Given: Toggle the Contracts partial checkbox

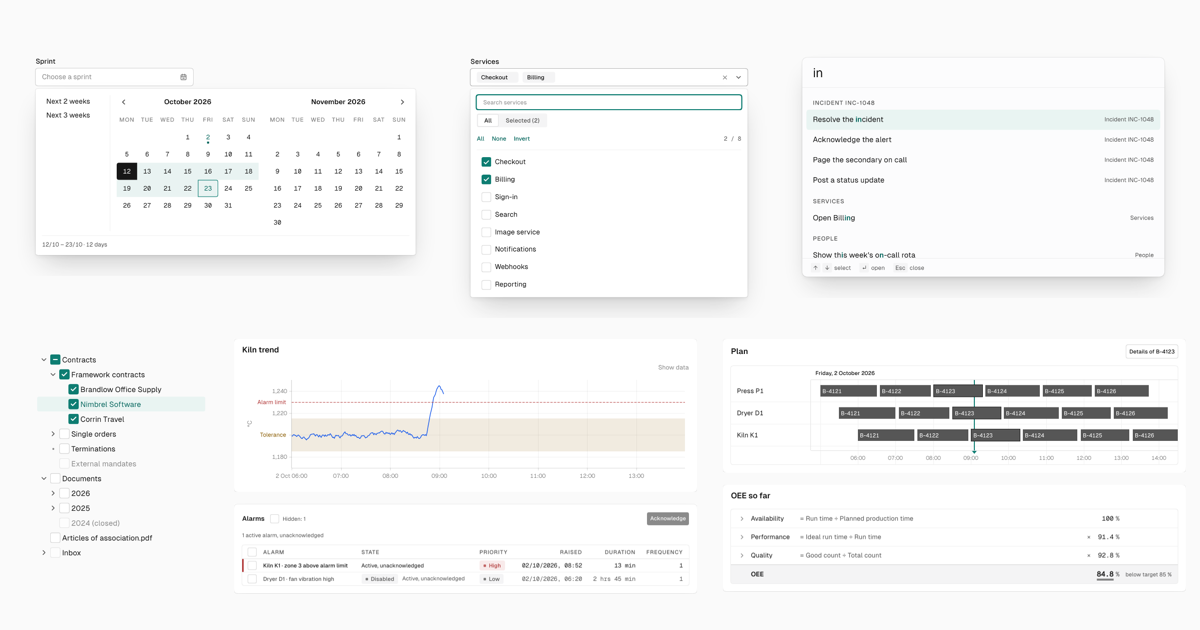Looking at the screenshot, I should (x=55, y=360).
